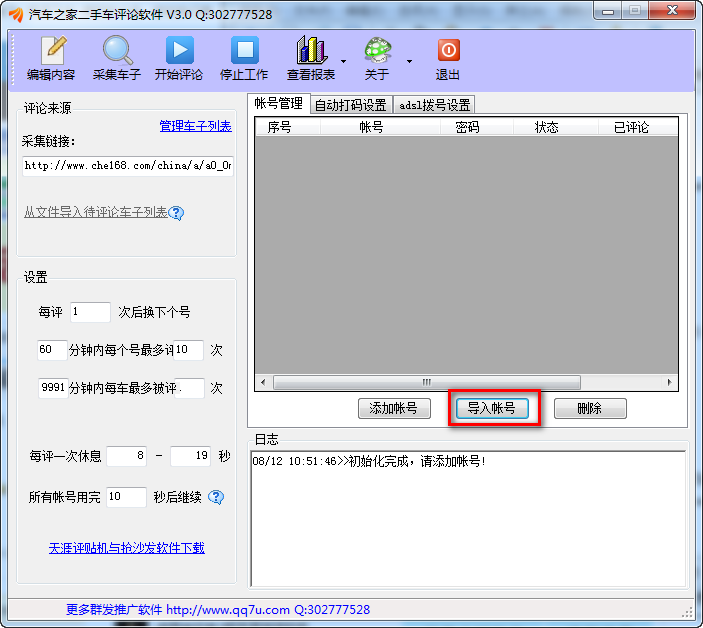Expand dropdown arrow beside 查看报表

343,61
